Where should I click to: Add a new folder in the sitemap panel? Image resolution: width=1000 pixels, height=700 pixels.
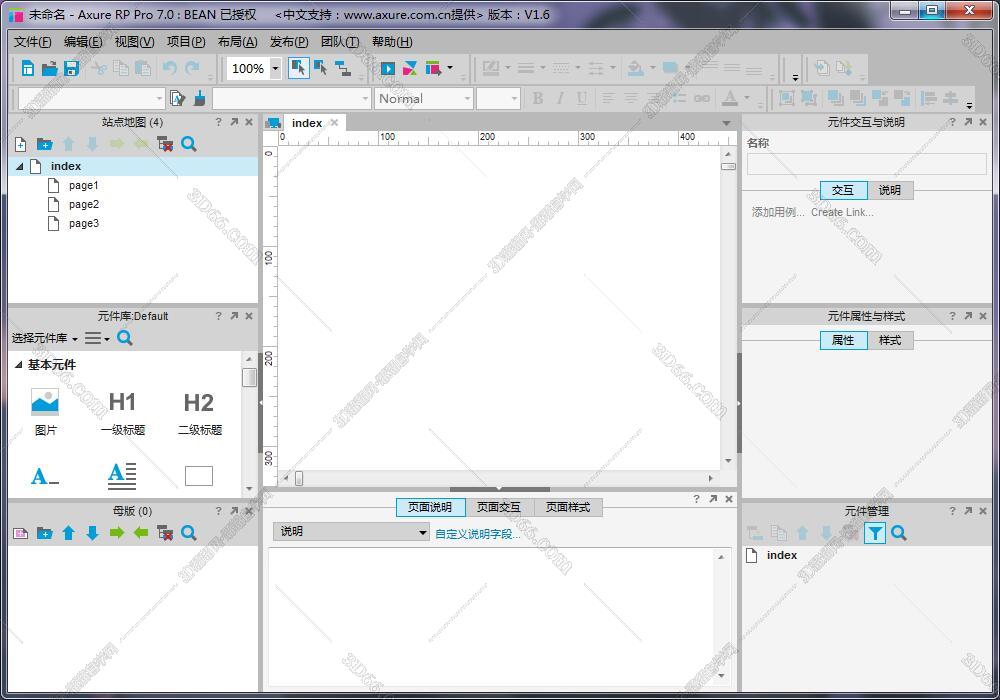(44, 144)
